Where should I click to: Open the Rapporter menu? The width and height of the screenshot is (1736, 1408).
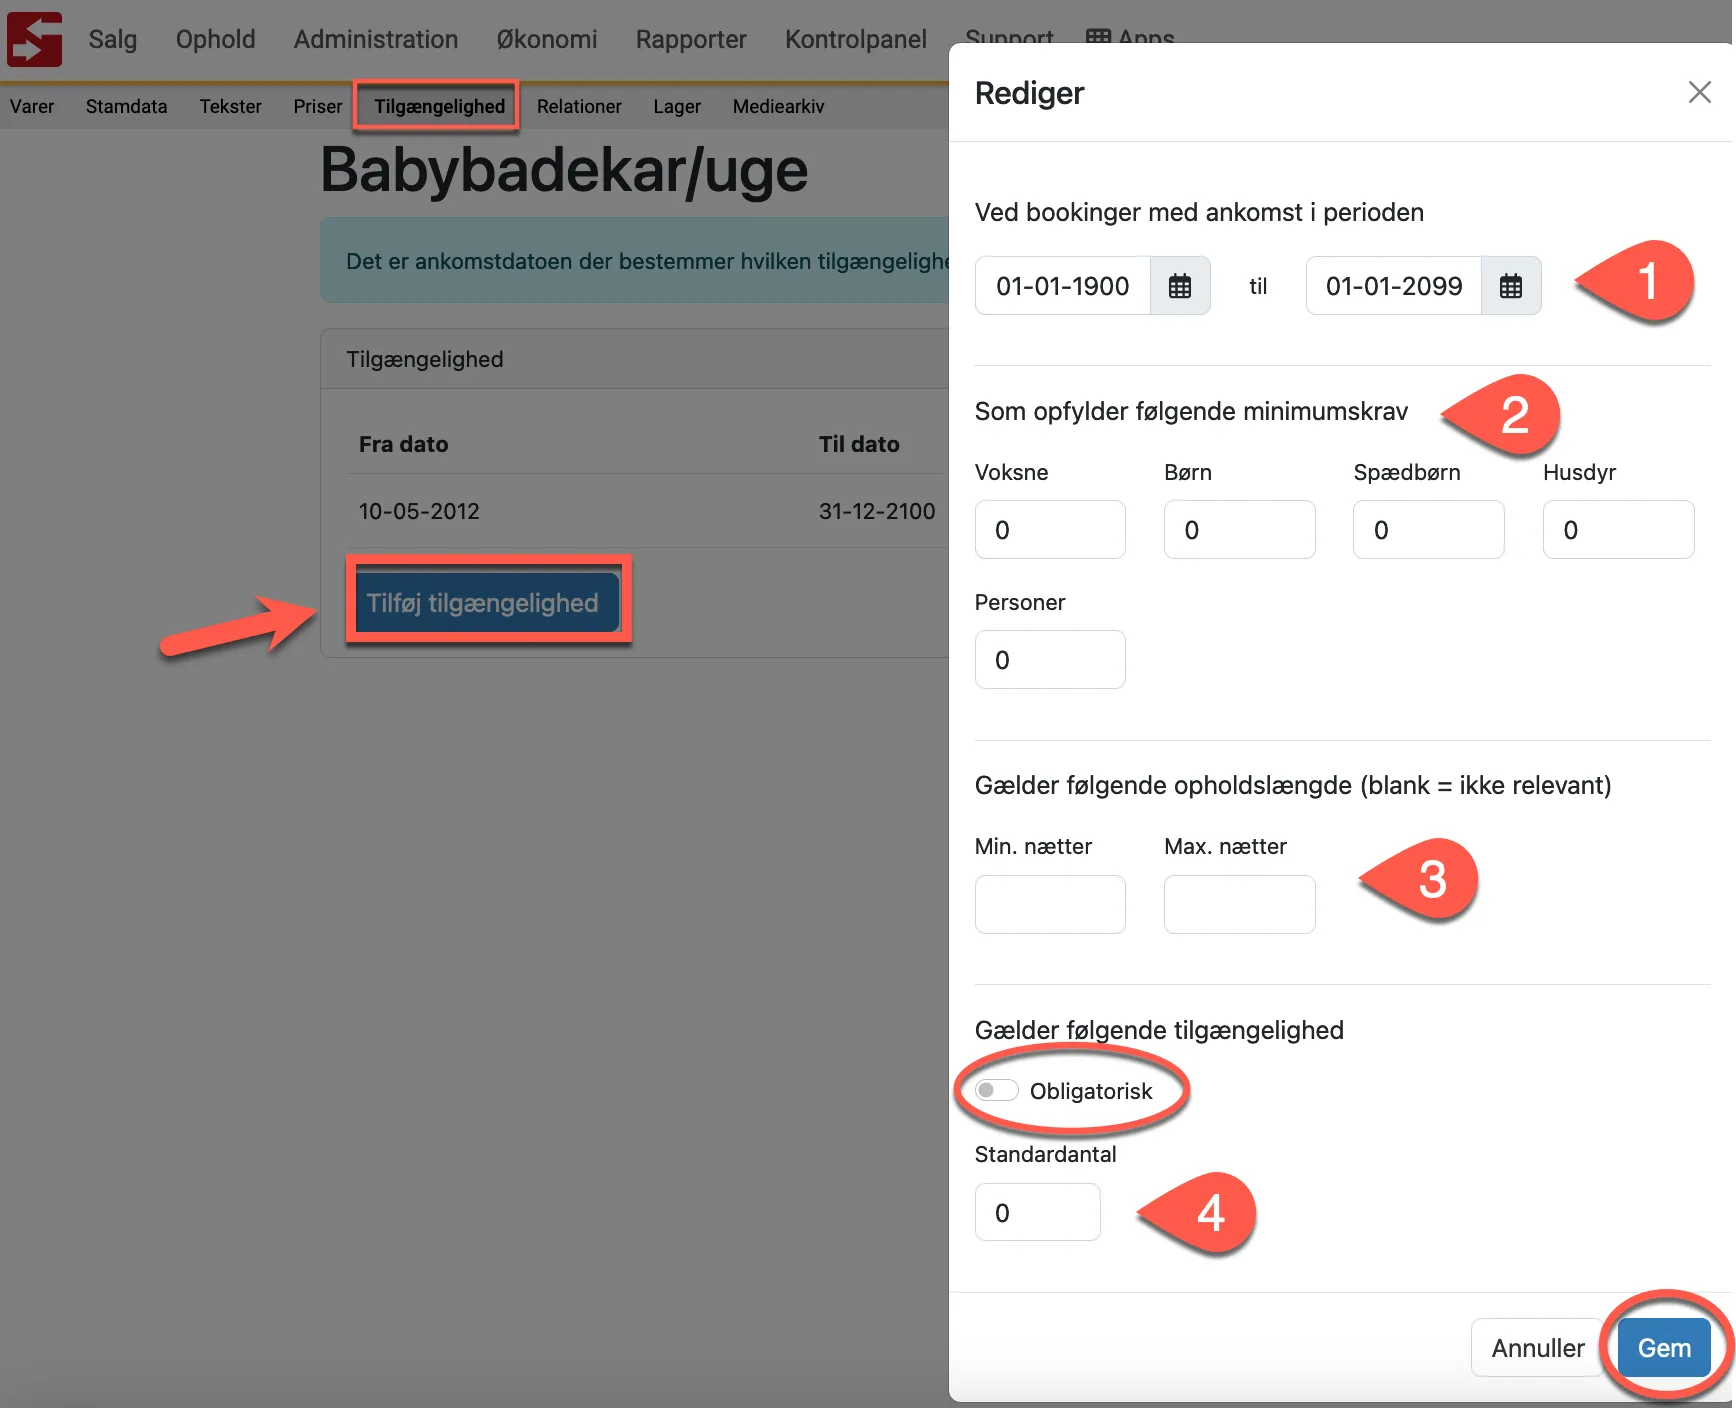690,39
